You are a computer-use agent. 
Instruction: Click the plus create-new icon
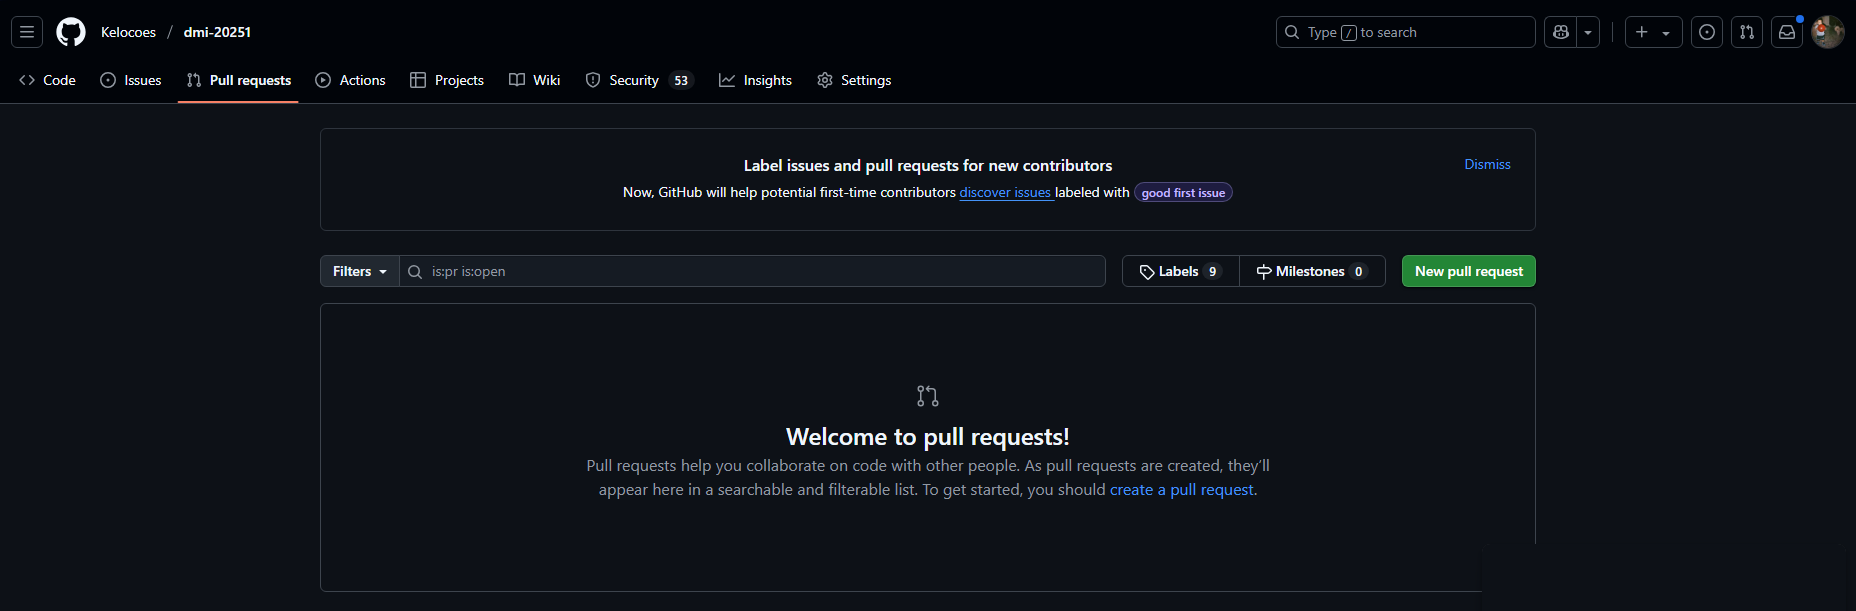(x=1642, y=32)
